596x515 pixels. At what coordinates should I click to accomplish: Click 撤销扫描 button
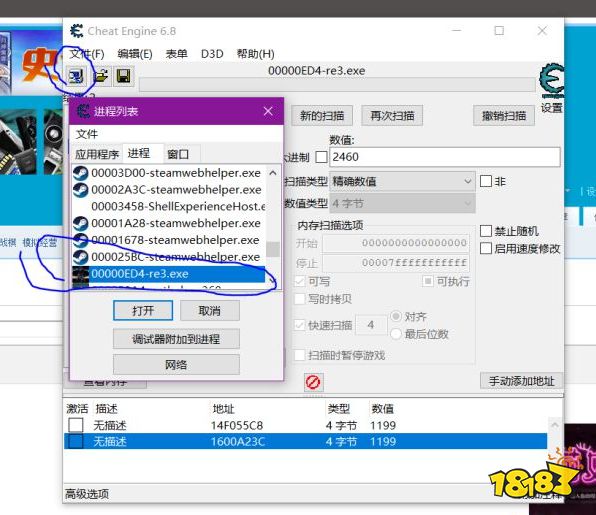[x=504, y=116]
